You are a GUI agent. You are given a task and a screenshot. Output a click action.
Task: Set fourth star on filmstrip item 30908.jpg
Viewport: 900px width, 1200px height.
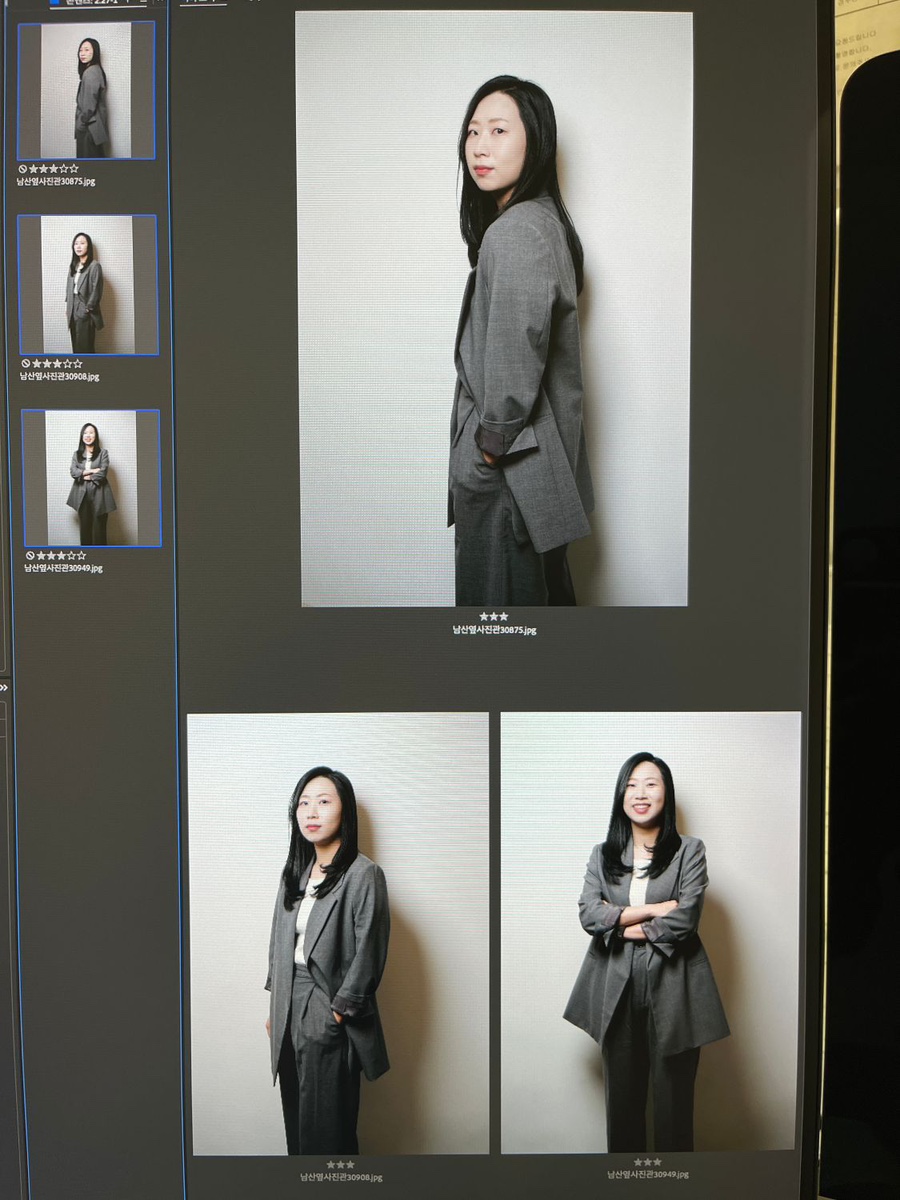click(67, 364)
